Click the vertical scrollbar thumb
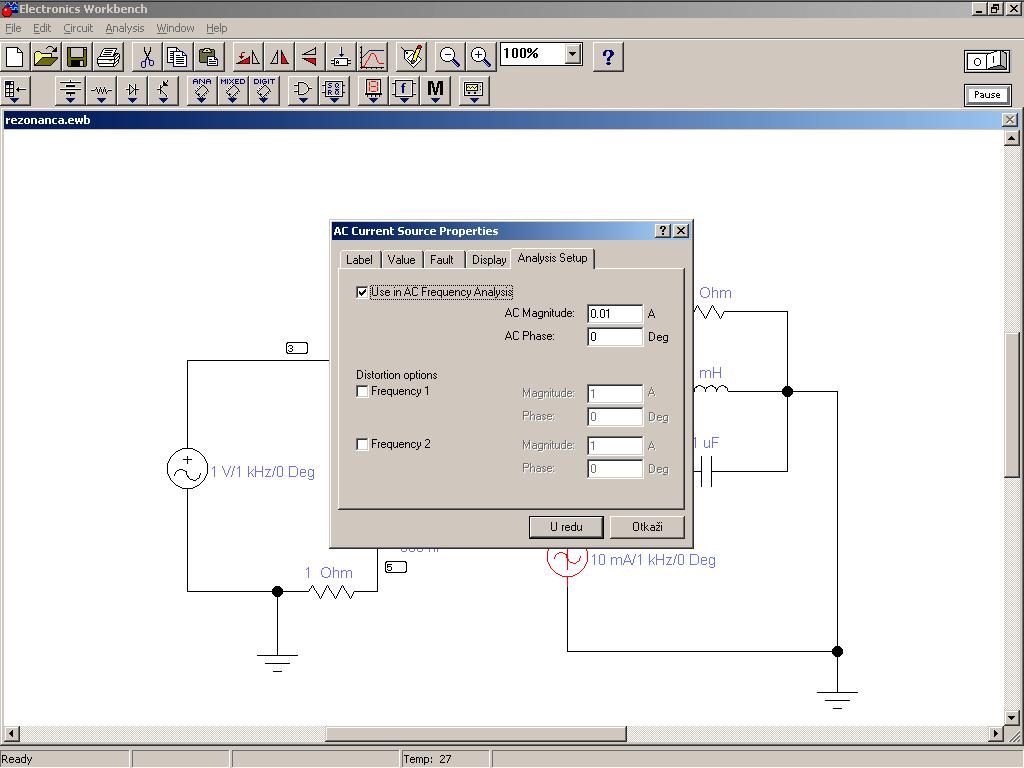 [x=1012, y=405]
